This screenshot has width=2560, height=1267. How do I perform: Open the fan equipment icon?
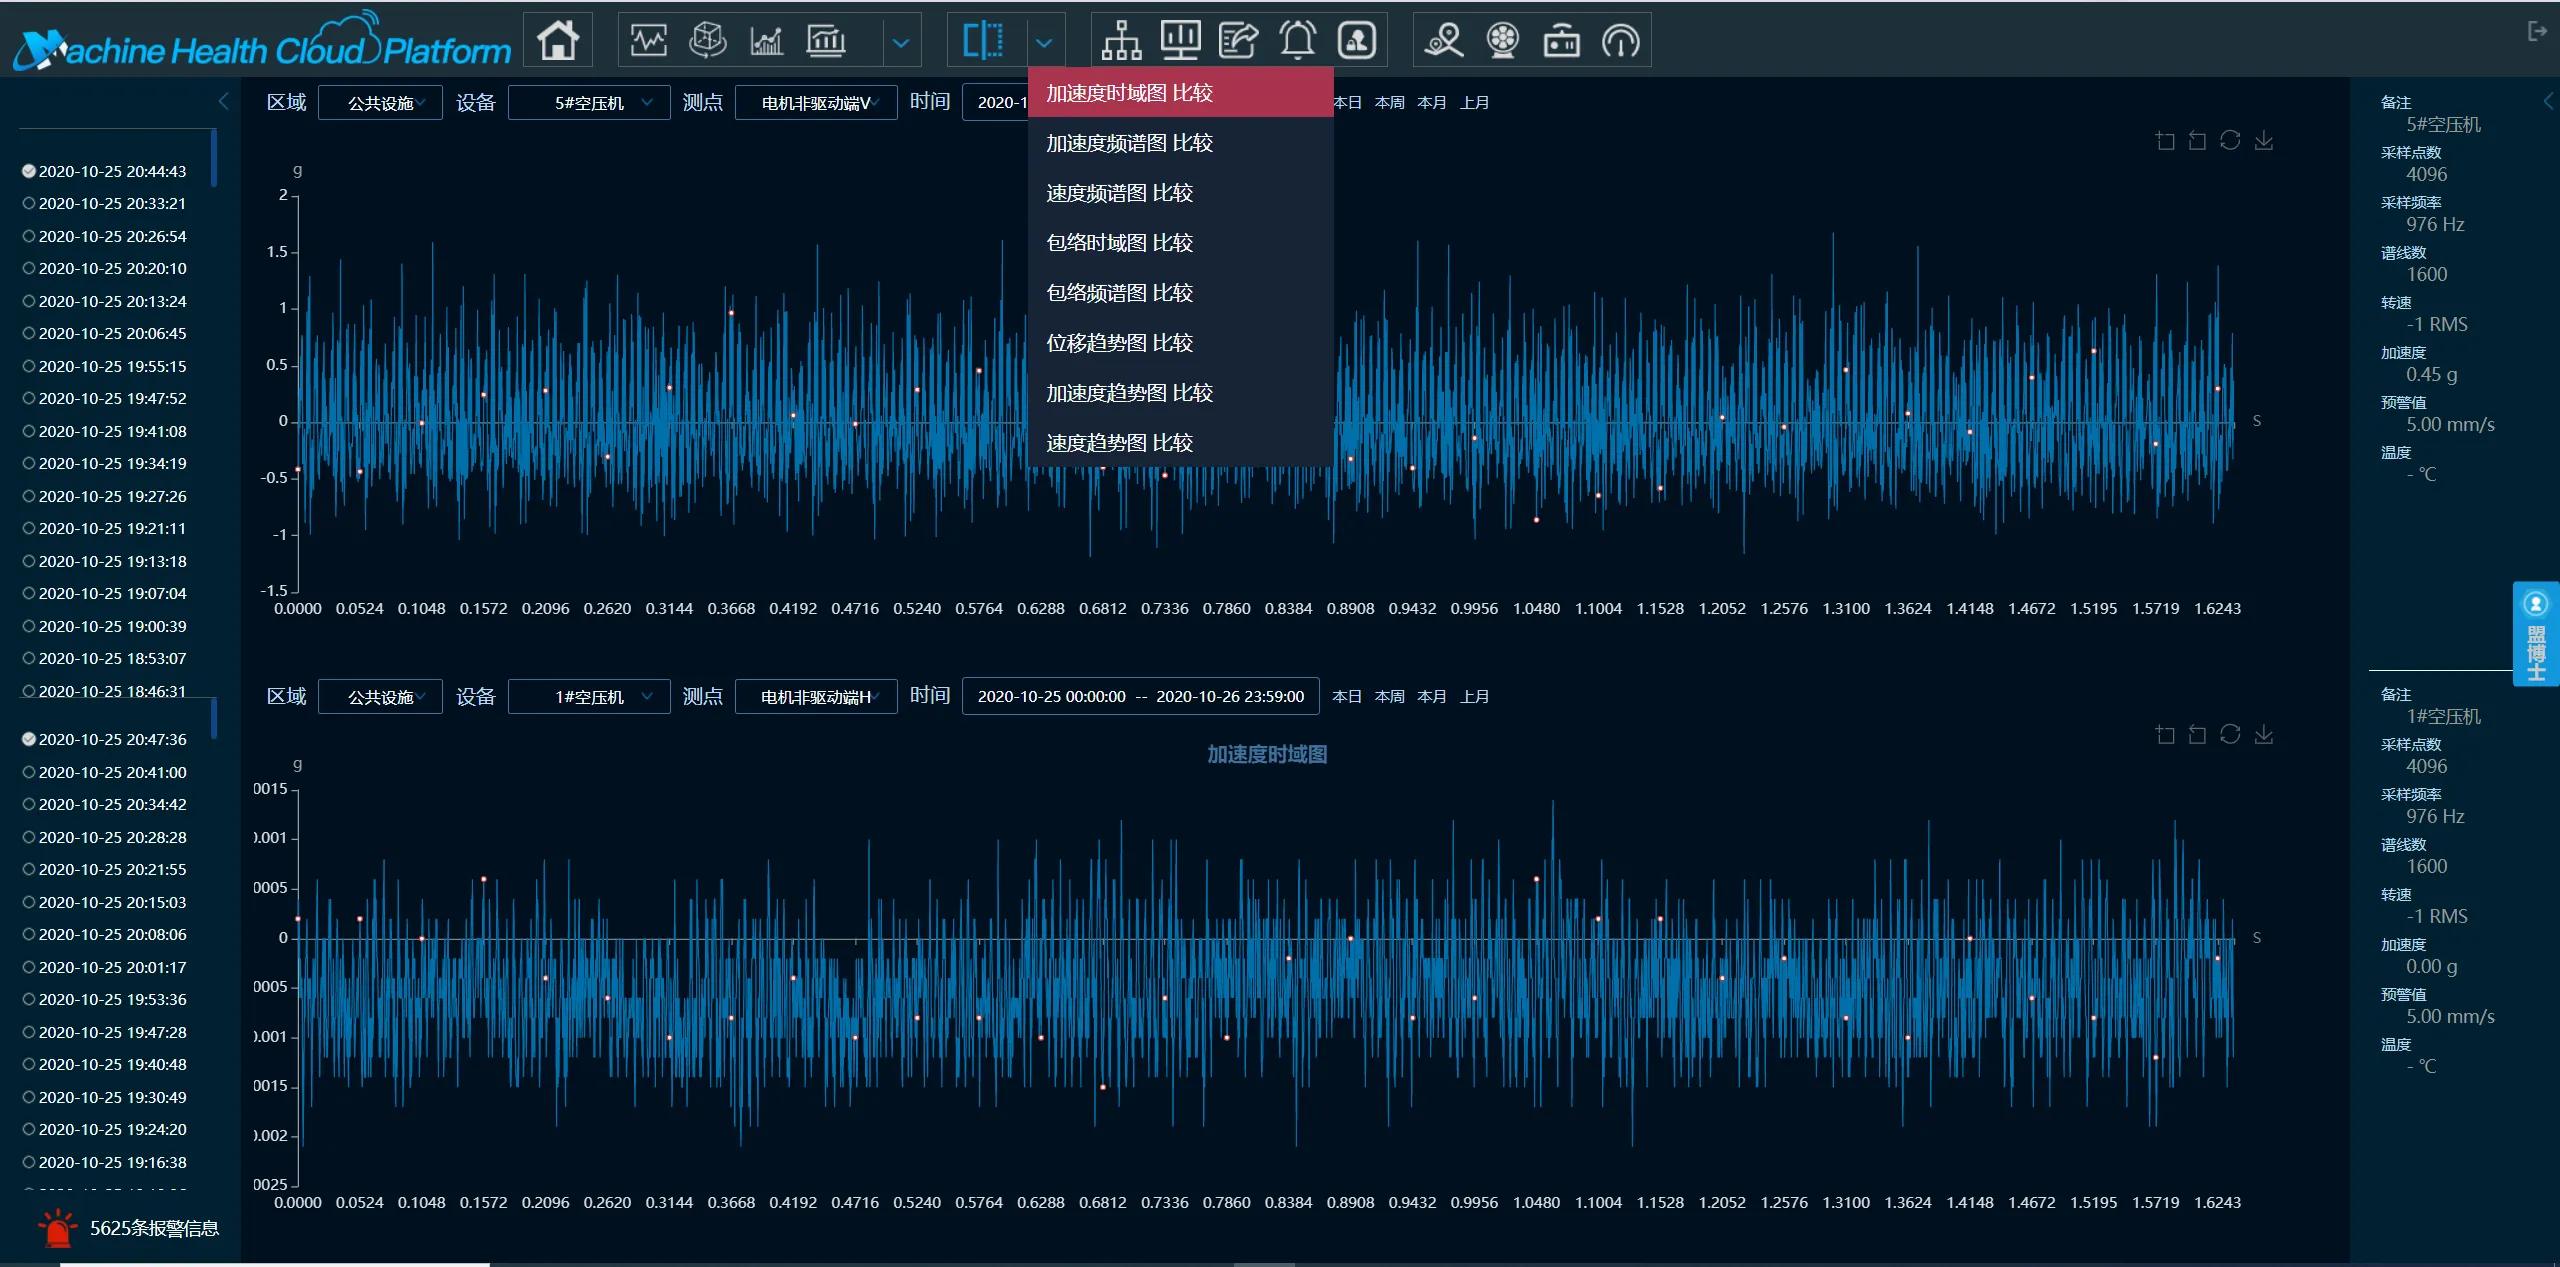1503,41
